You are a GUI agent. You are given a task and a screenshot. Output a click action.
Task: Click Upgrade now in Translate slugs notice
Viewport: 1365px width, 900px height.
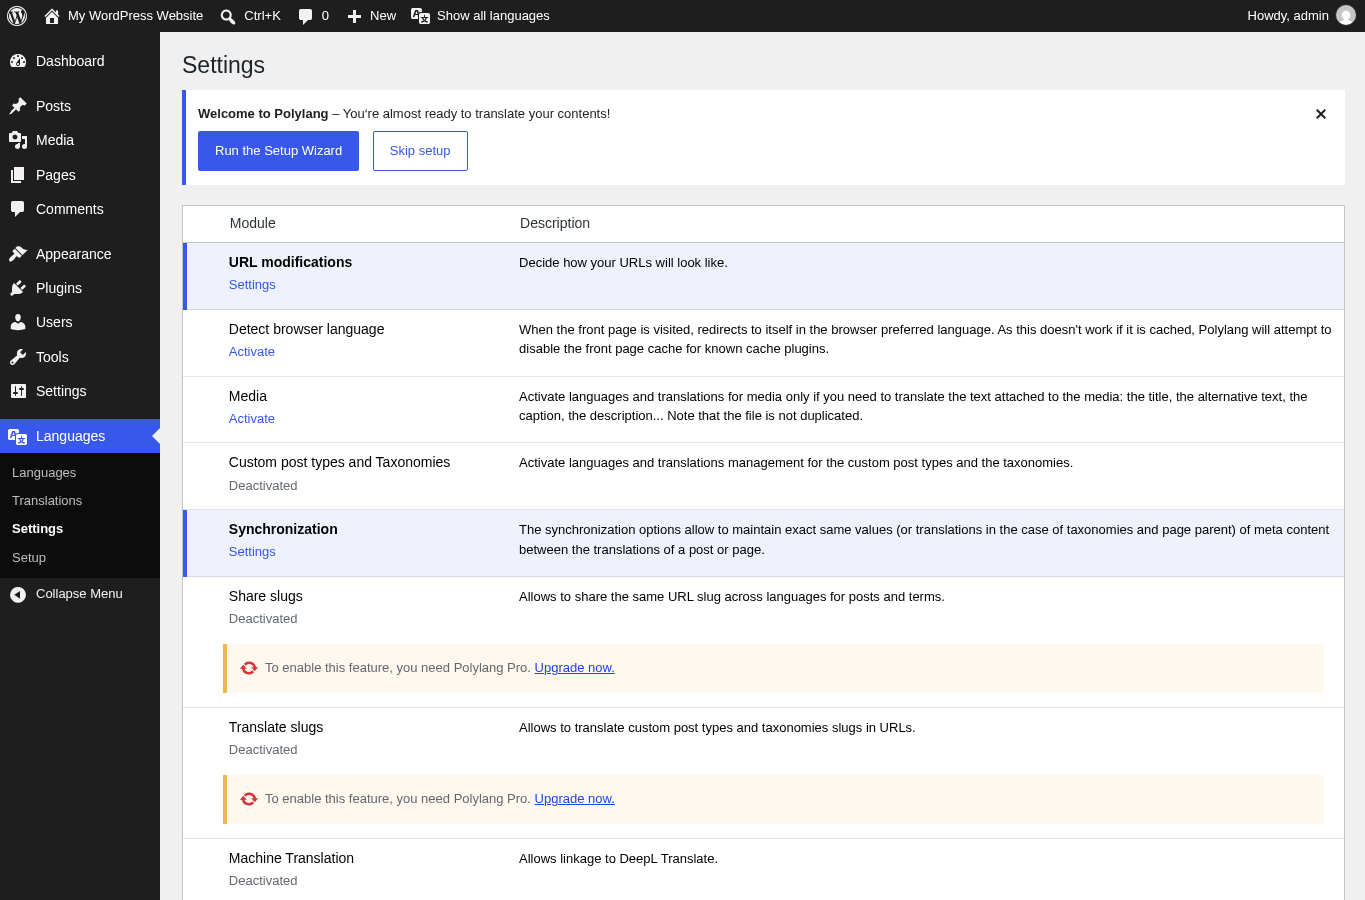574,799
